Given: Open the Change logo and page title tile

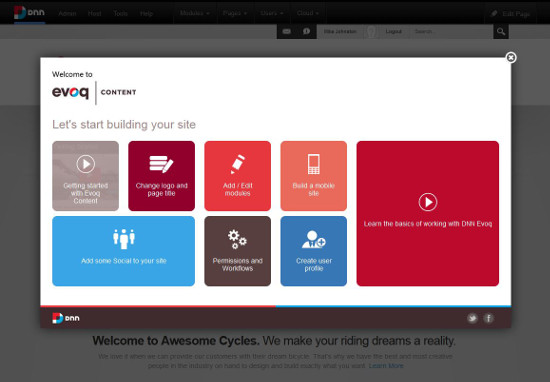Looking at the screenshot, I should [x=161, y=176].
